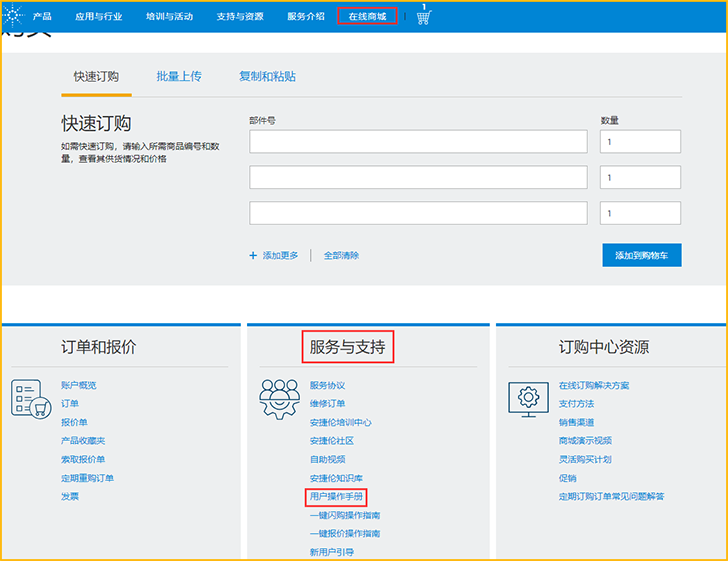Click the first 数量 quantity field
This screenshot has height=561, width=728.
640,142
